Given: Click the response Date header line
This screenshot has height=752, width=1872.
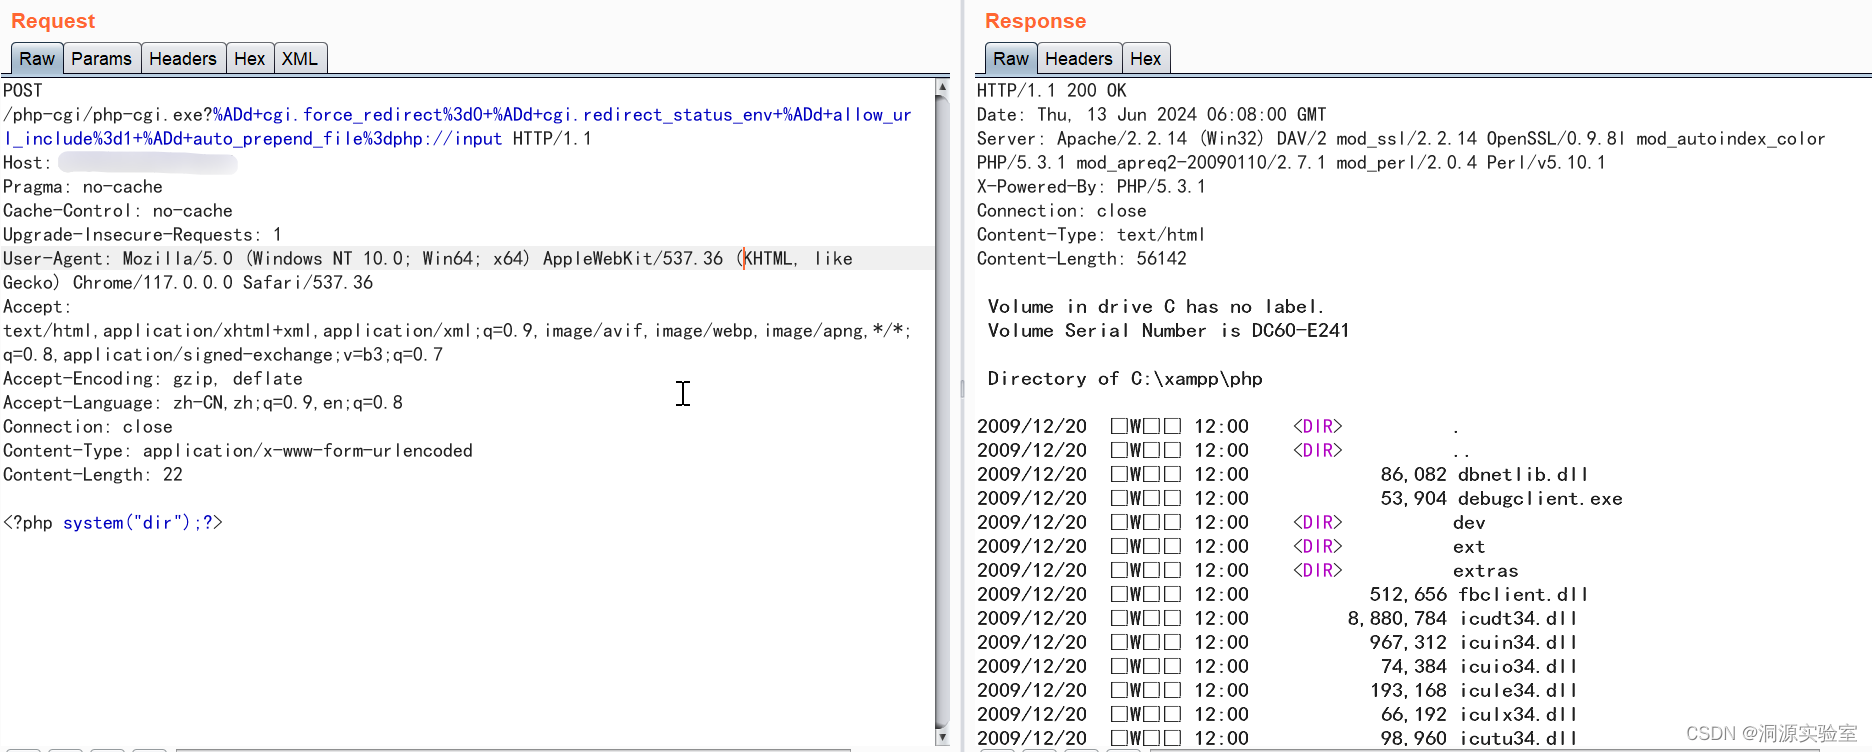Looking at the screenshot, I should point(1152,115).
